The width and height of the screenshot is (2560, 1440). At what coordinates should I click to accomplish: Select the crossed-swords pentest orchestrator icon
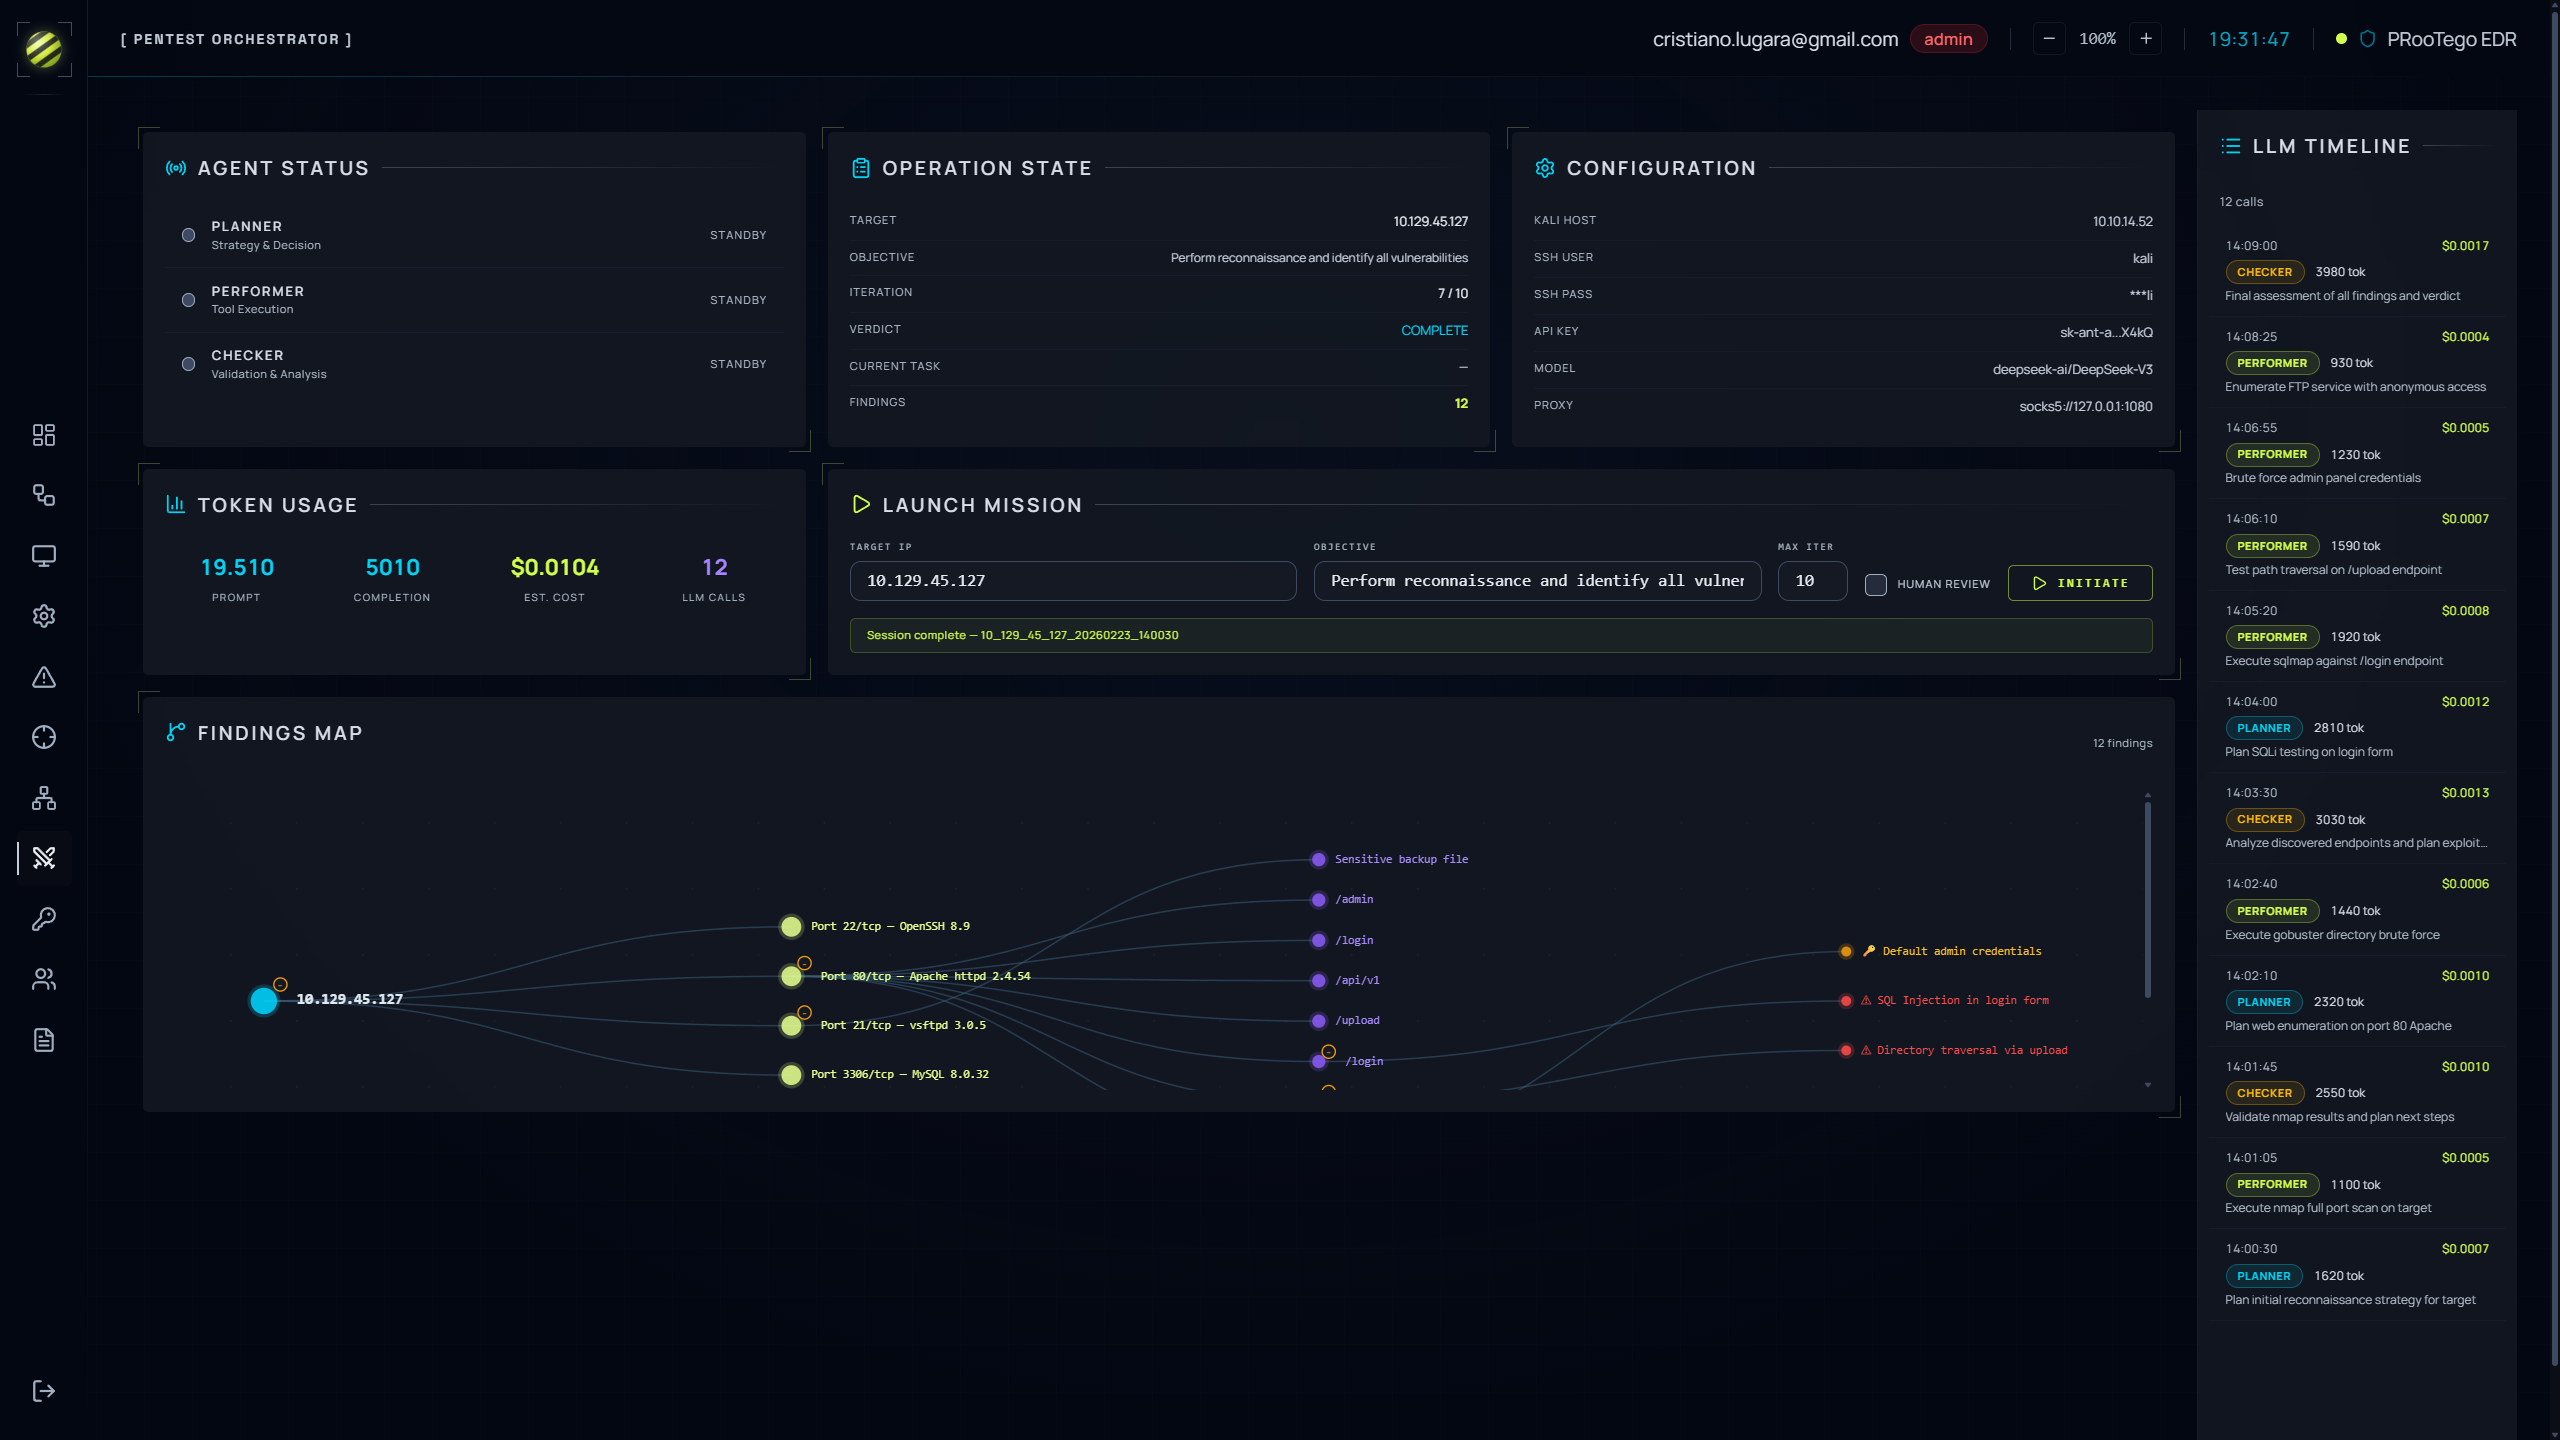tap(44, 858)
